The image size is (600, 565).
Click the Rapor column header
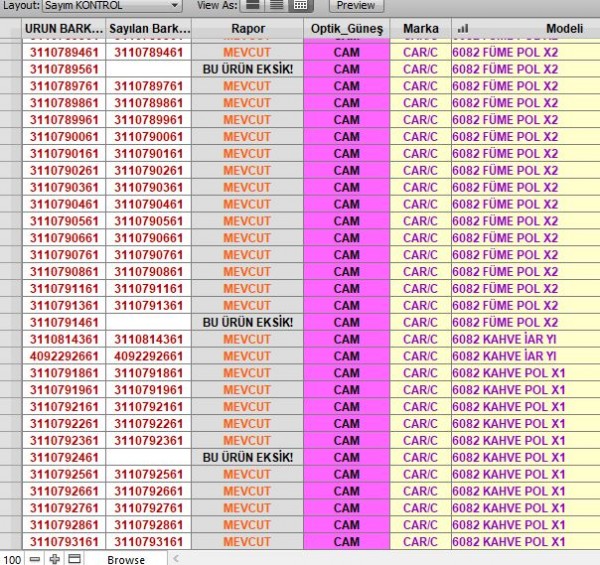248,29
